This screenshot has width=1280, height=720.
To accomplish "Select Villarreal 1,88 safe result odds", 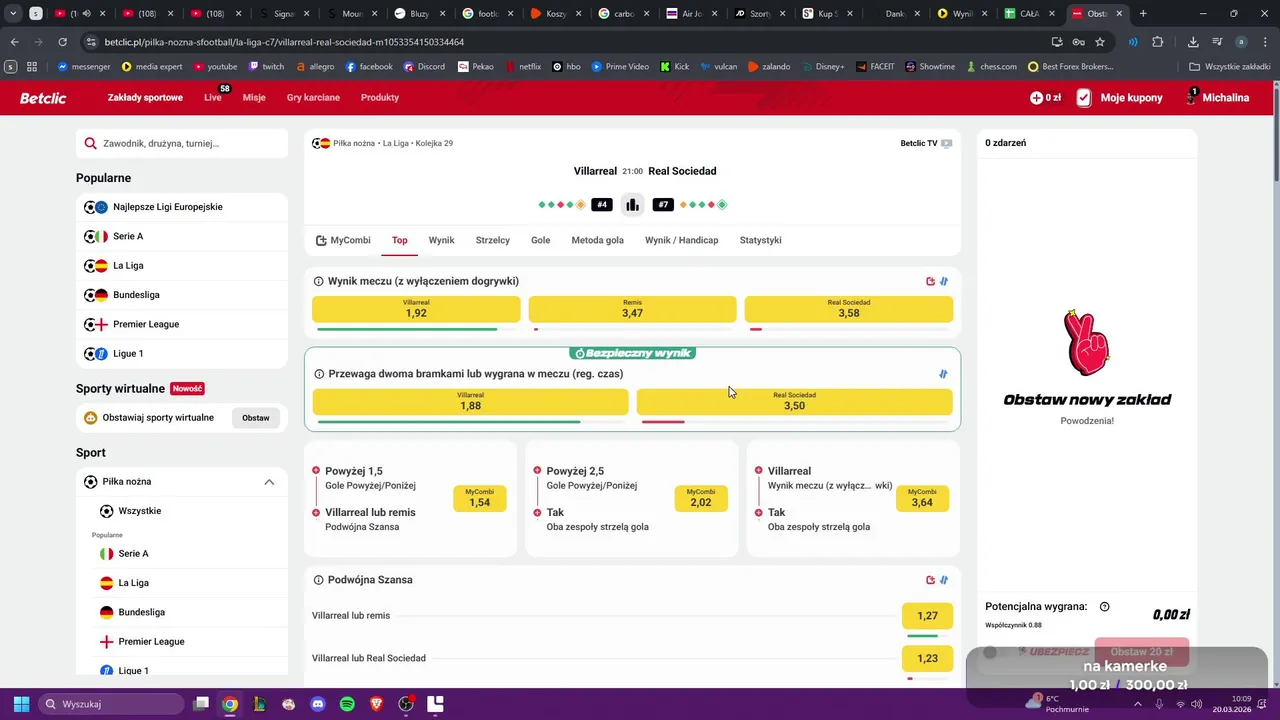I will point(470,401).
